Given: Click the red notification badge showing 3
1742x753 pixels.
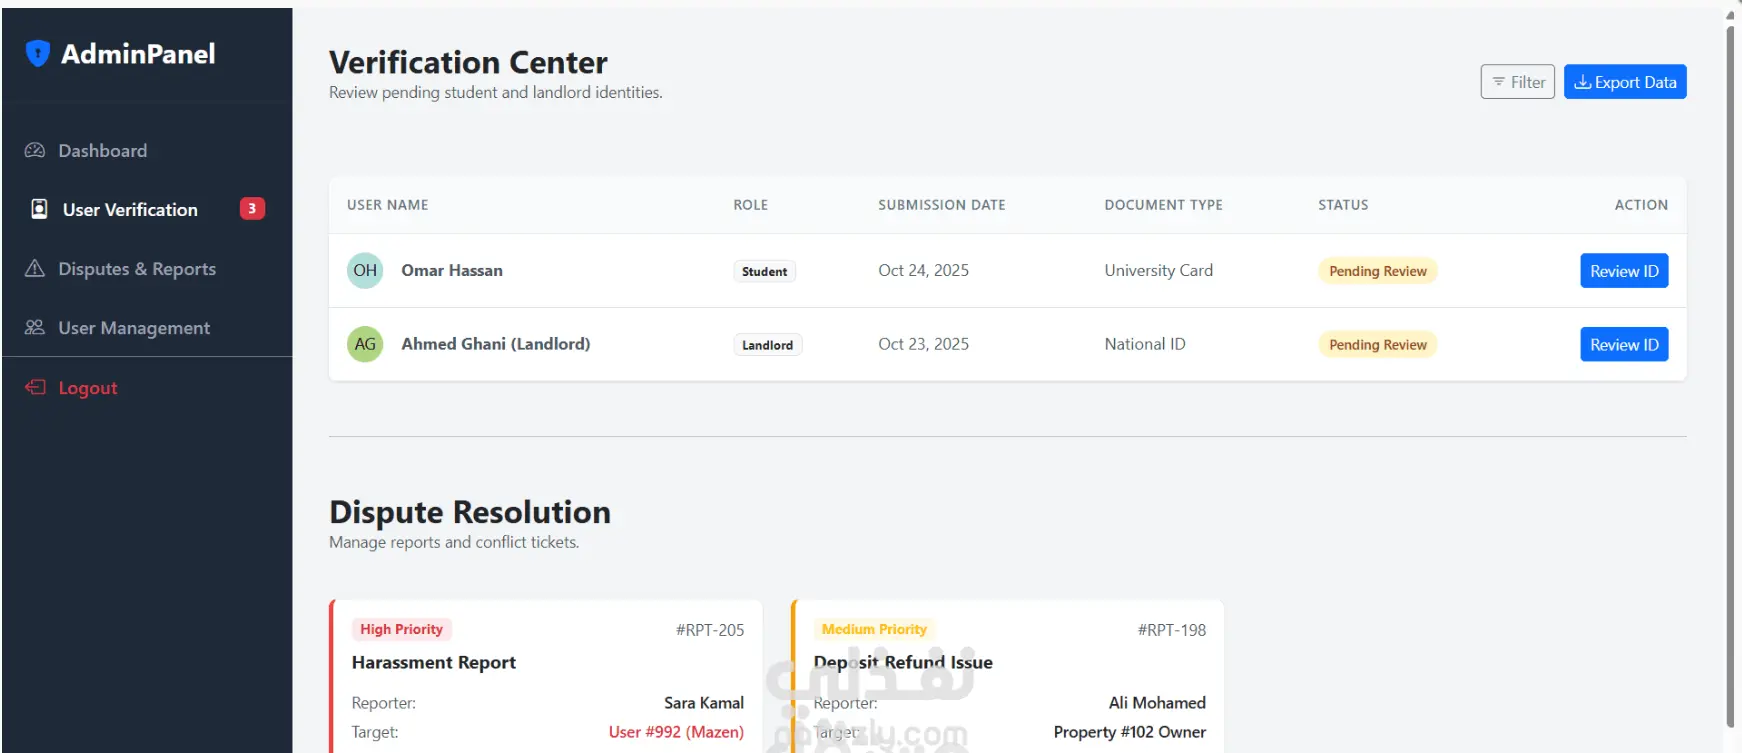Looking at the screenshot, I should pos(252,208).
